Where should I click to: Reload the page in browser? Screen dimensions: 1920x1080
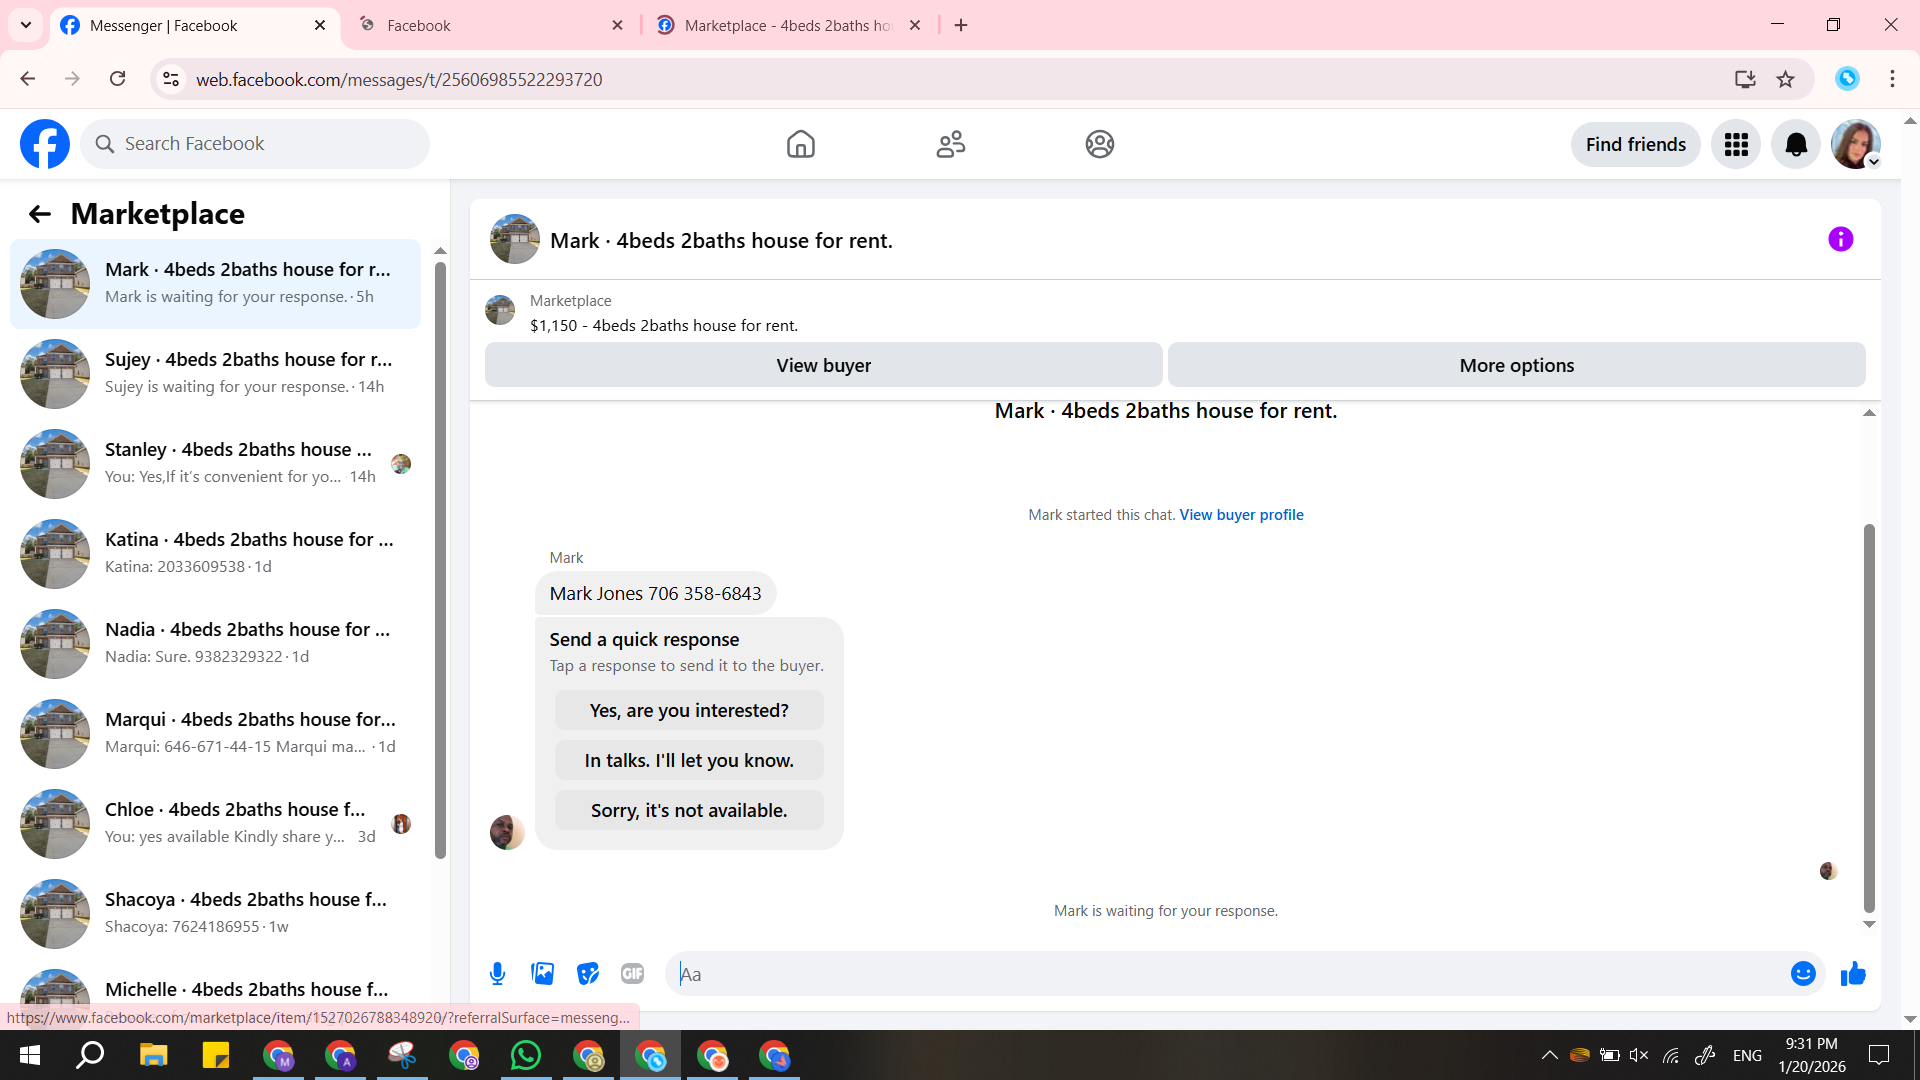click(x=118, y=79)
